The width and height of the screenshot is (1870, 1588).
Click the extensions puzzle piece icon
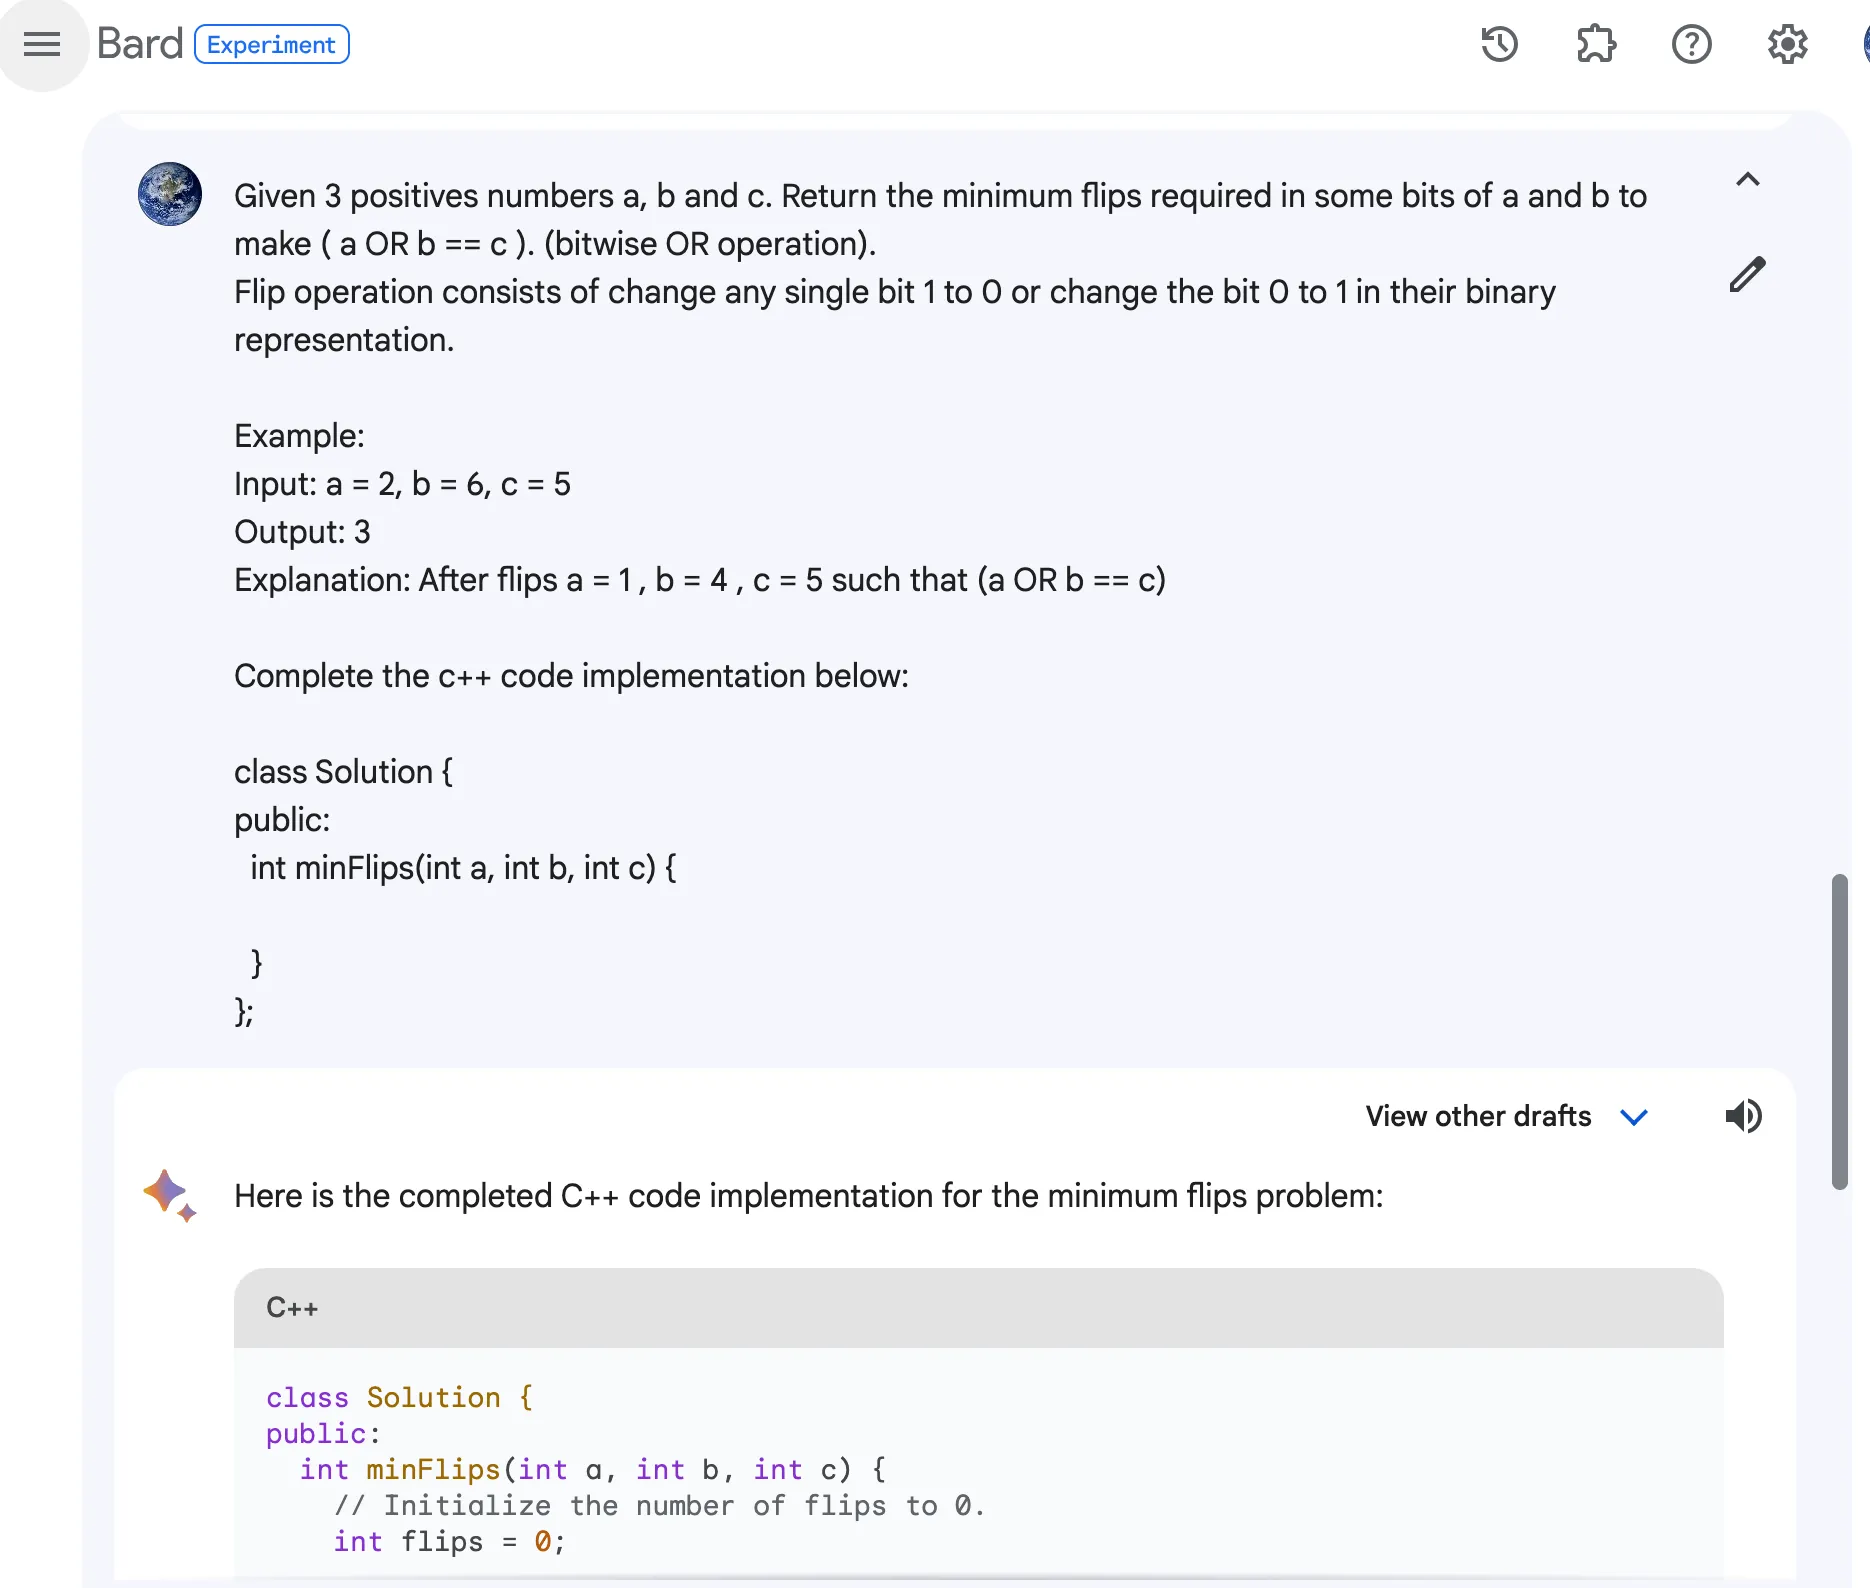coord(1595,44)
